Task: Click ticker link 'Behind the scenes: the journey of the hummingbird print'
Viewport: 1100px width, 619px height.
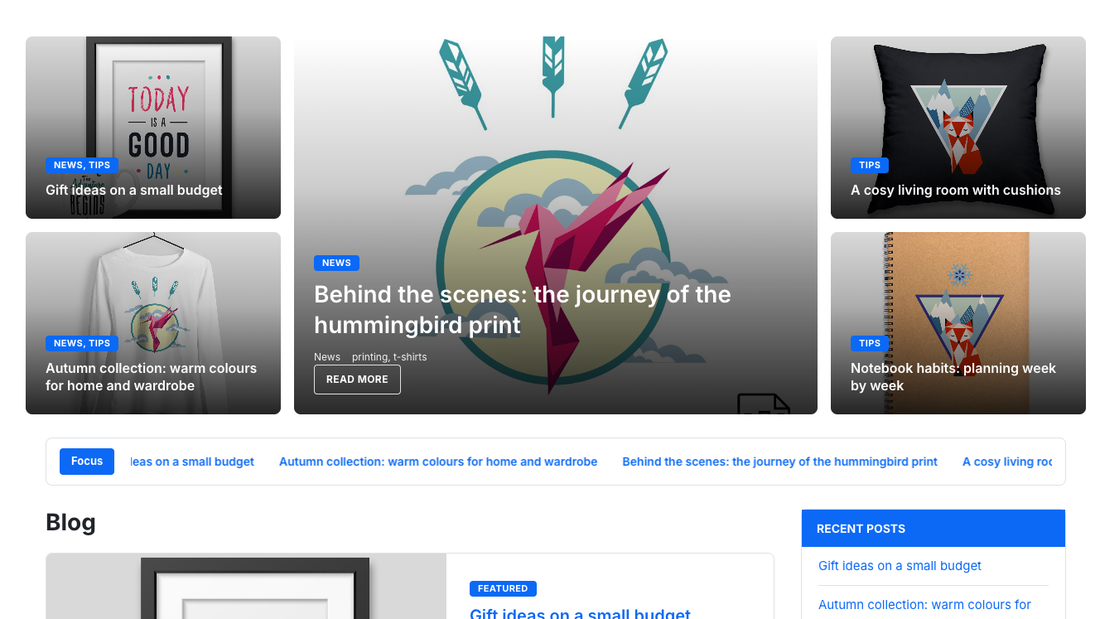Action: (x=779, y=462)
